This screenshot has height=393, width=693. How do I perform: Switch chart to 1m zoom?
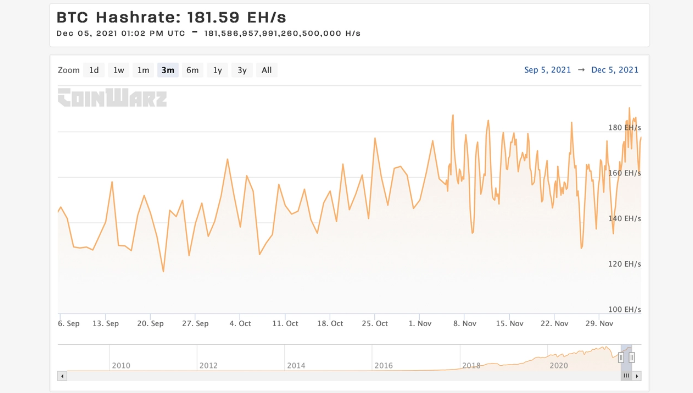pyautogui.click(x=143, y=70)
